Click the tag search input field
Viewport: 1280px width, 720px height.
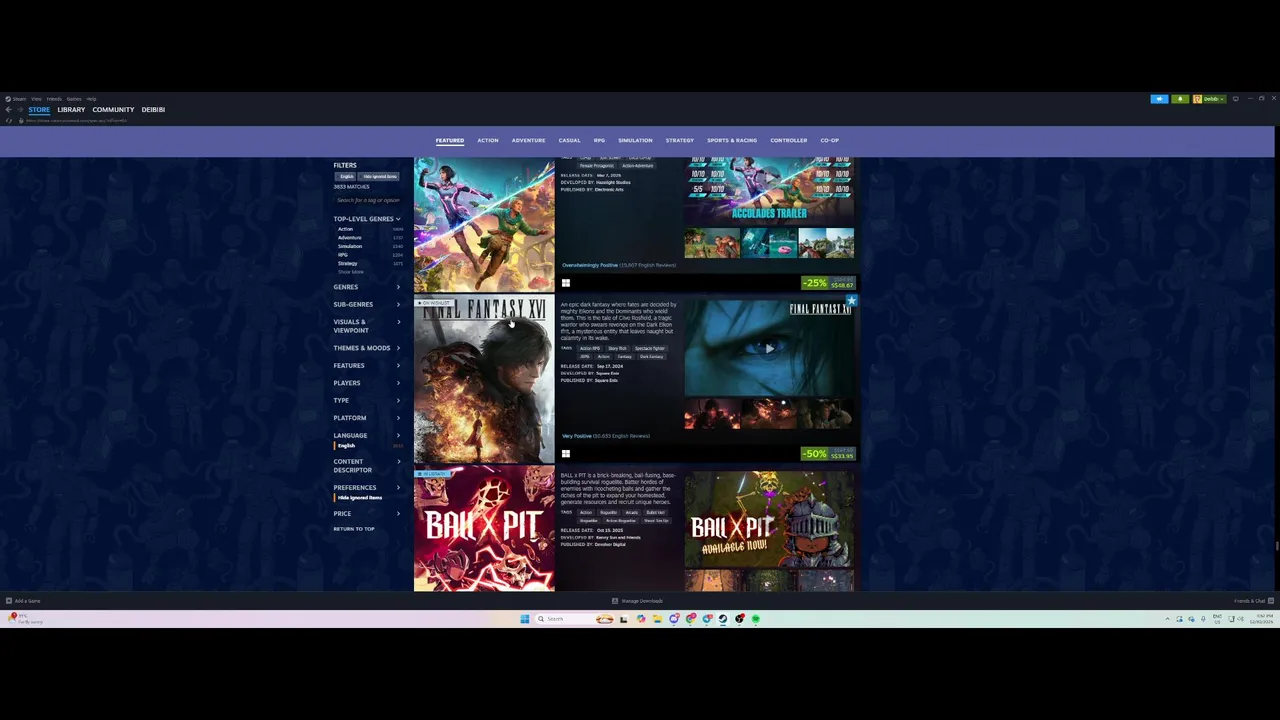click(x=367, y=200)
